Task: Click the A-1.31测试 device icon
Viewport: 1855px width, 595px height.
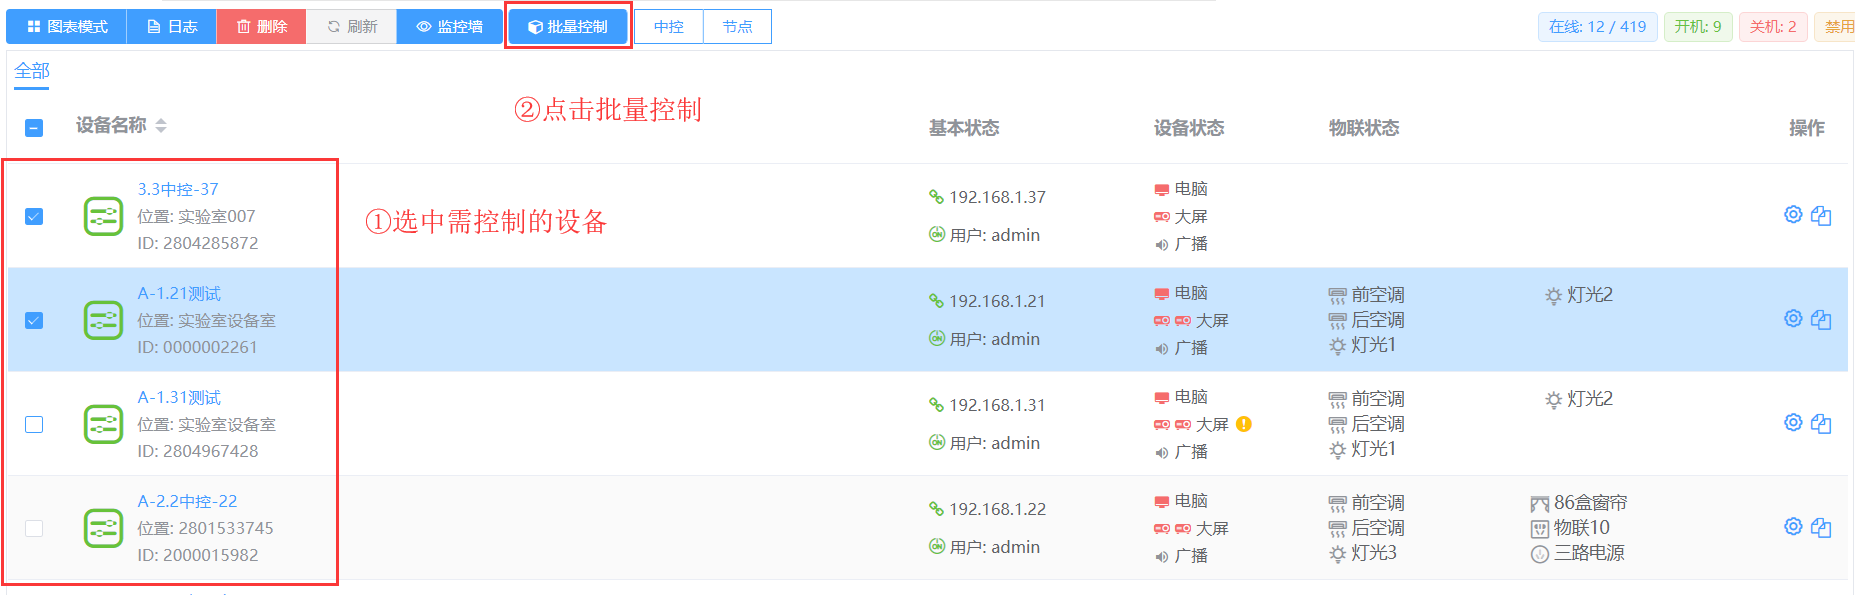Action: 103,424
